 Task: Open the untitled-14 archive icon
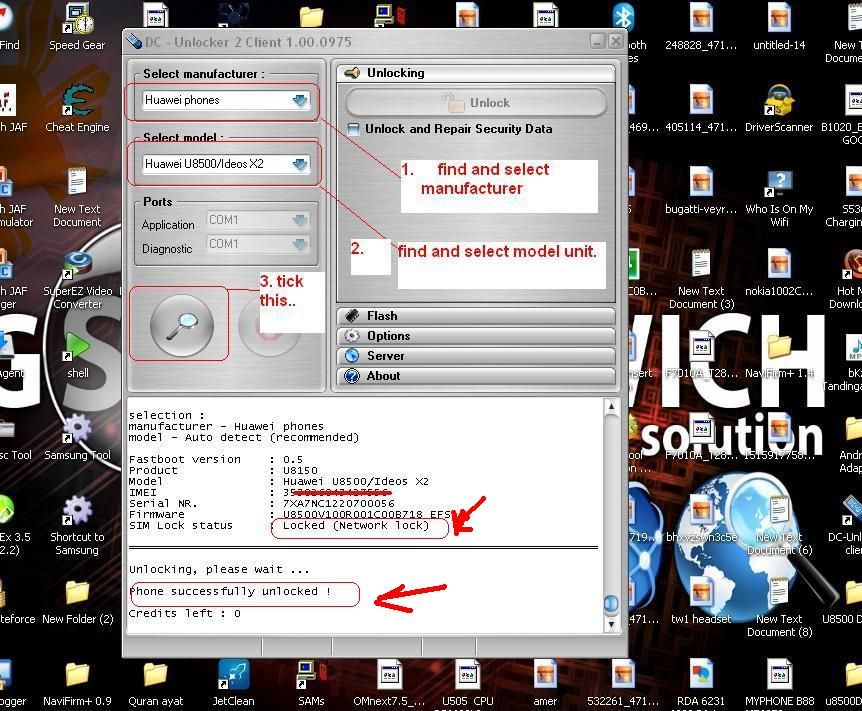[x=779, y=27]
